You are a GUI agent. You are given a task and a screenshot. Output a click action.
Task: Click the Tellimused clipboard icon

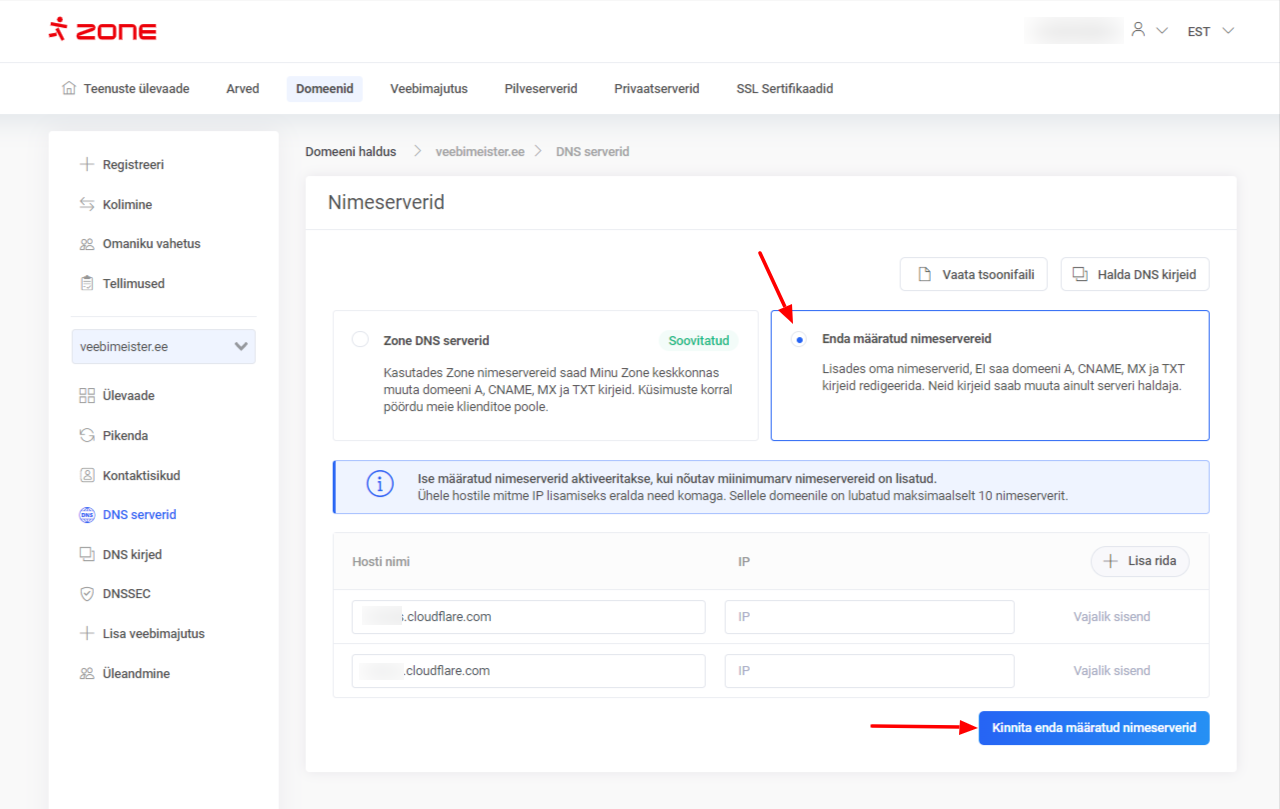86,283
